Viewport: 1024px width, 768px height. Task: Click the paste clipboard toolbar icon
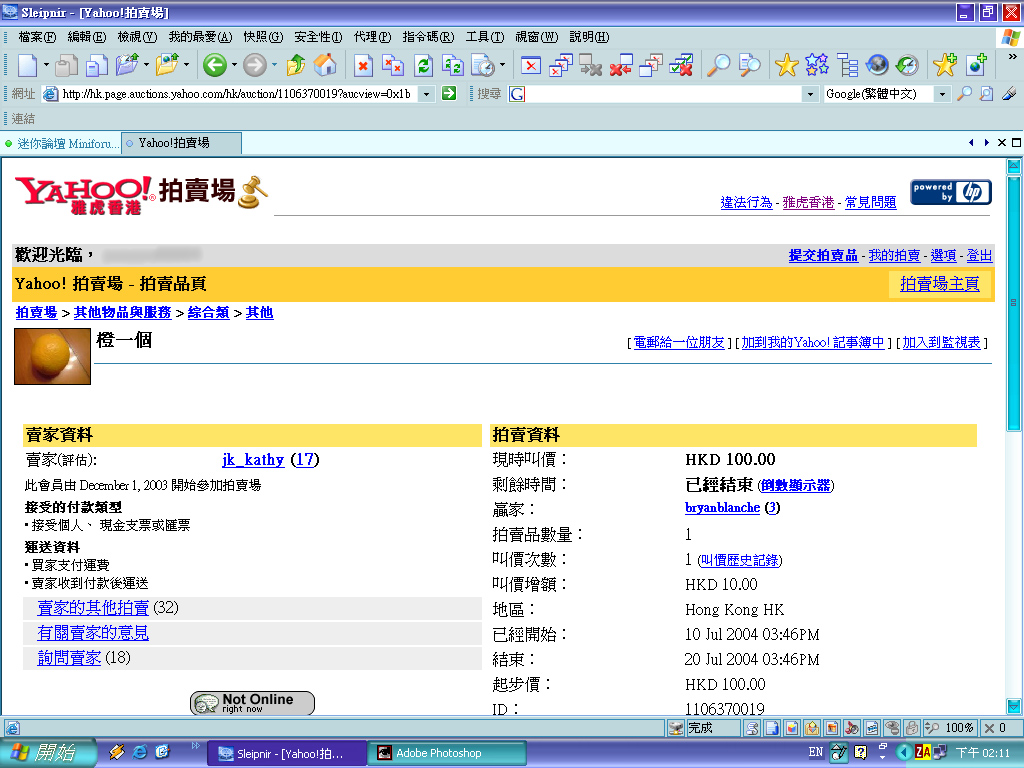pyautogui.click(x=67, y=65)
